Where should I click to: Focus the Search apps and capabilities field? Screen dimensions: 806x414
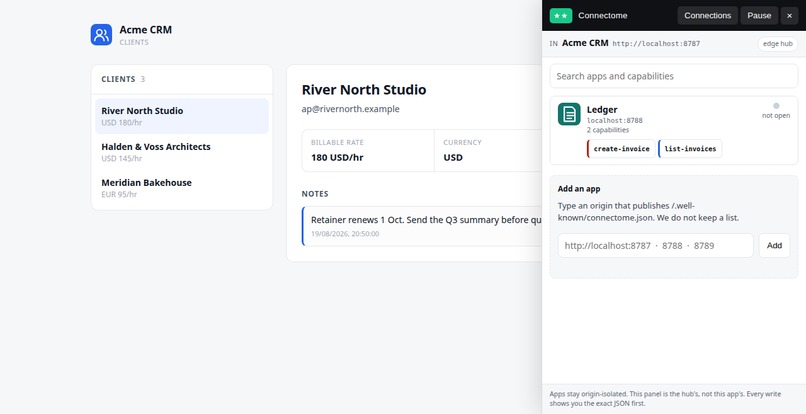pyautogui.click(x=673, y=76)
